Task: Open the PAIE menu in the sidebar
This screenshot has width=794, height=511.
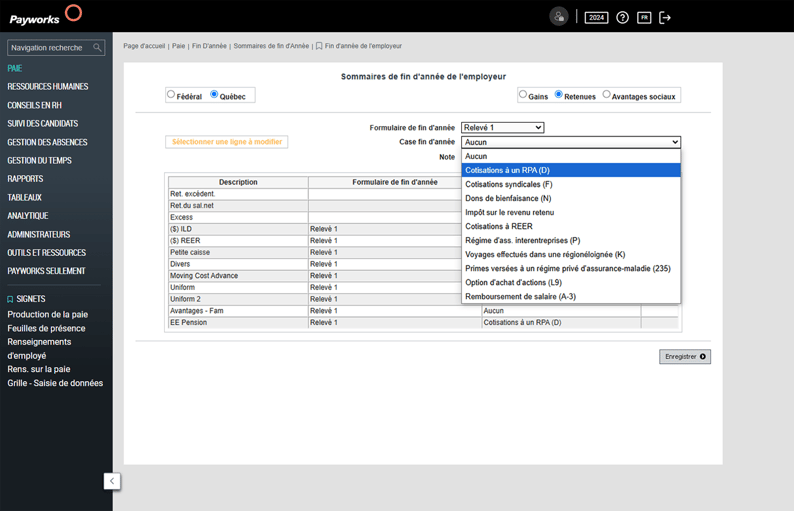Action: 15,68
